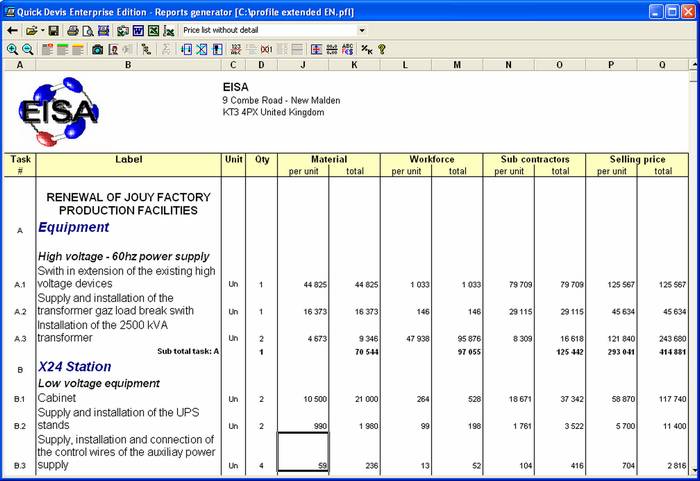Click Workforce per unit 47 938 cell
700x481 pixels.
pyautogui.click(x=418, y=339)
